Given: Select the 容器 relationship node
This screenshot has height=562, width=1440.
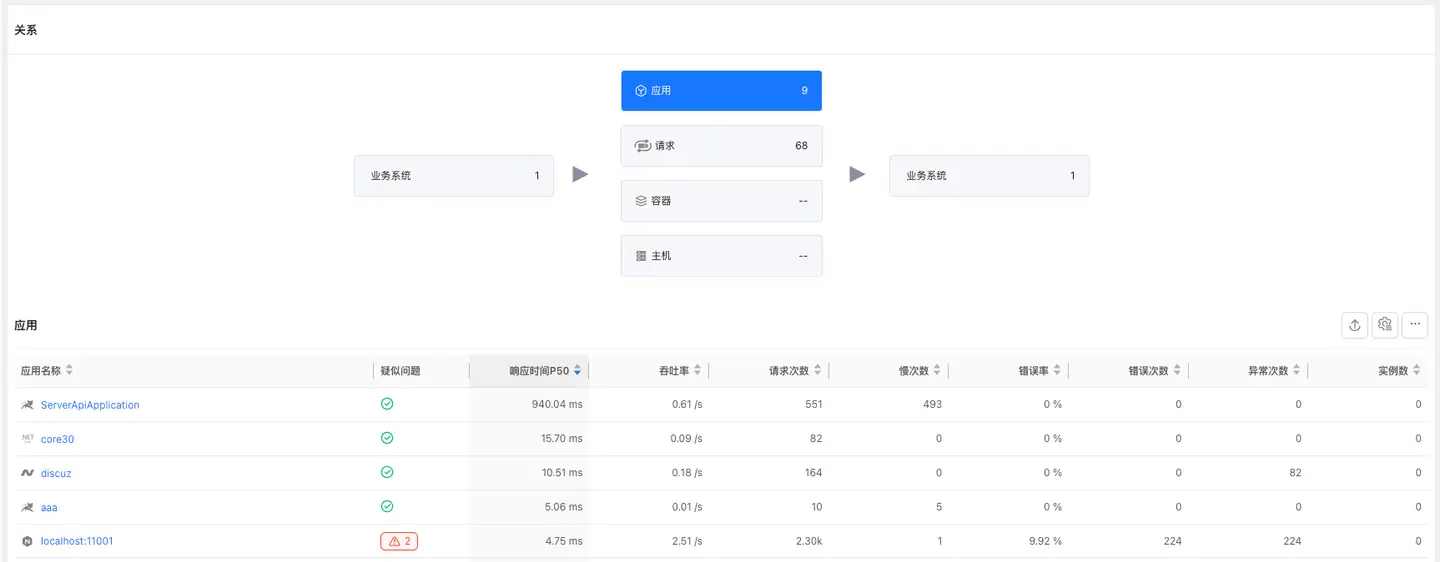Looking at the screenshot, I should [x=721, y=201].
